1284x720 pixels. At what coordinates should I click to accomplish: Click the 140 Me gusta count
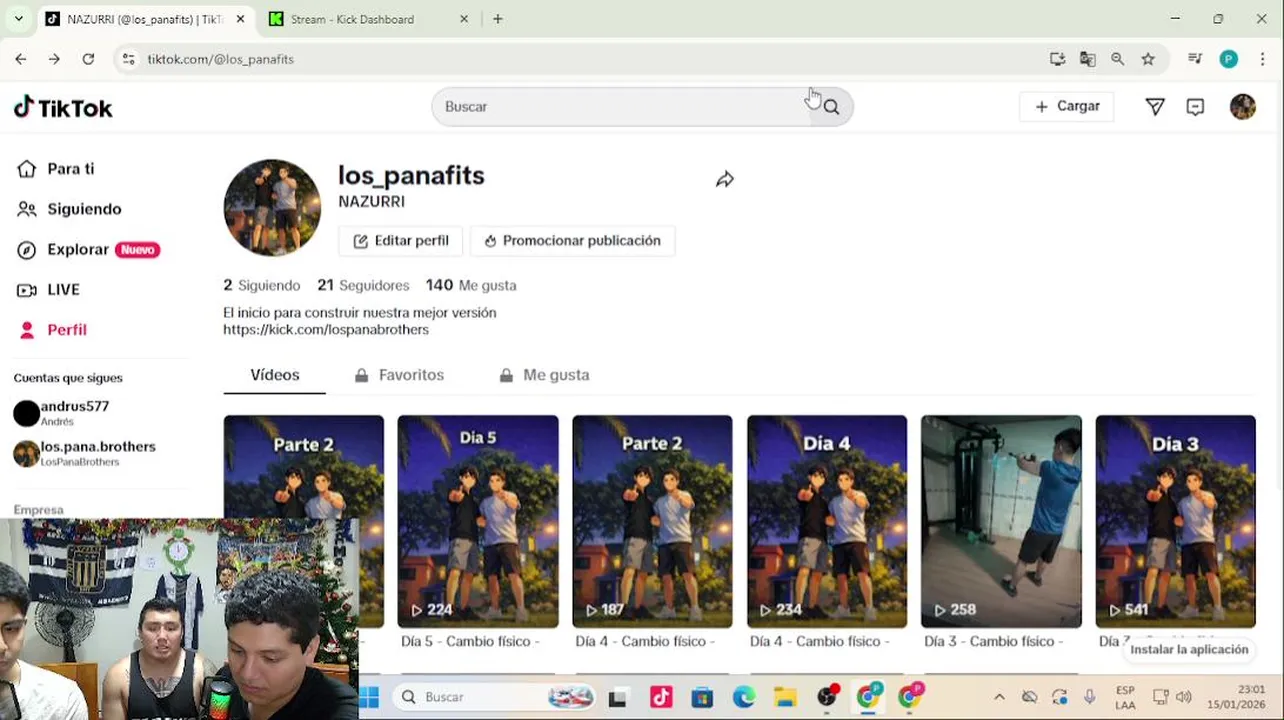[471, 285]
